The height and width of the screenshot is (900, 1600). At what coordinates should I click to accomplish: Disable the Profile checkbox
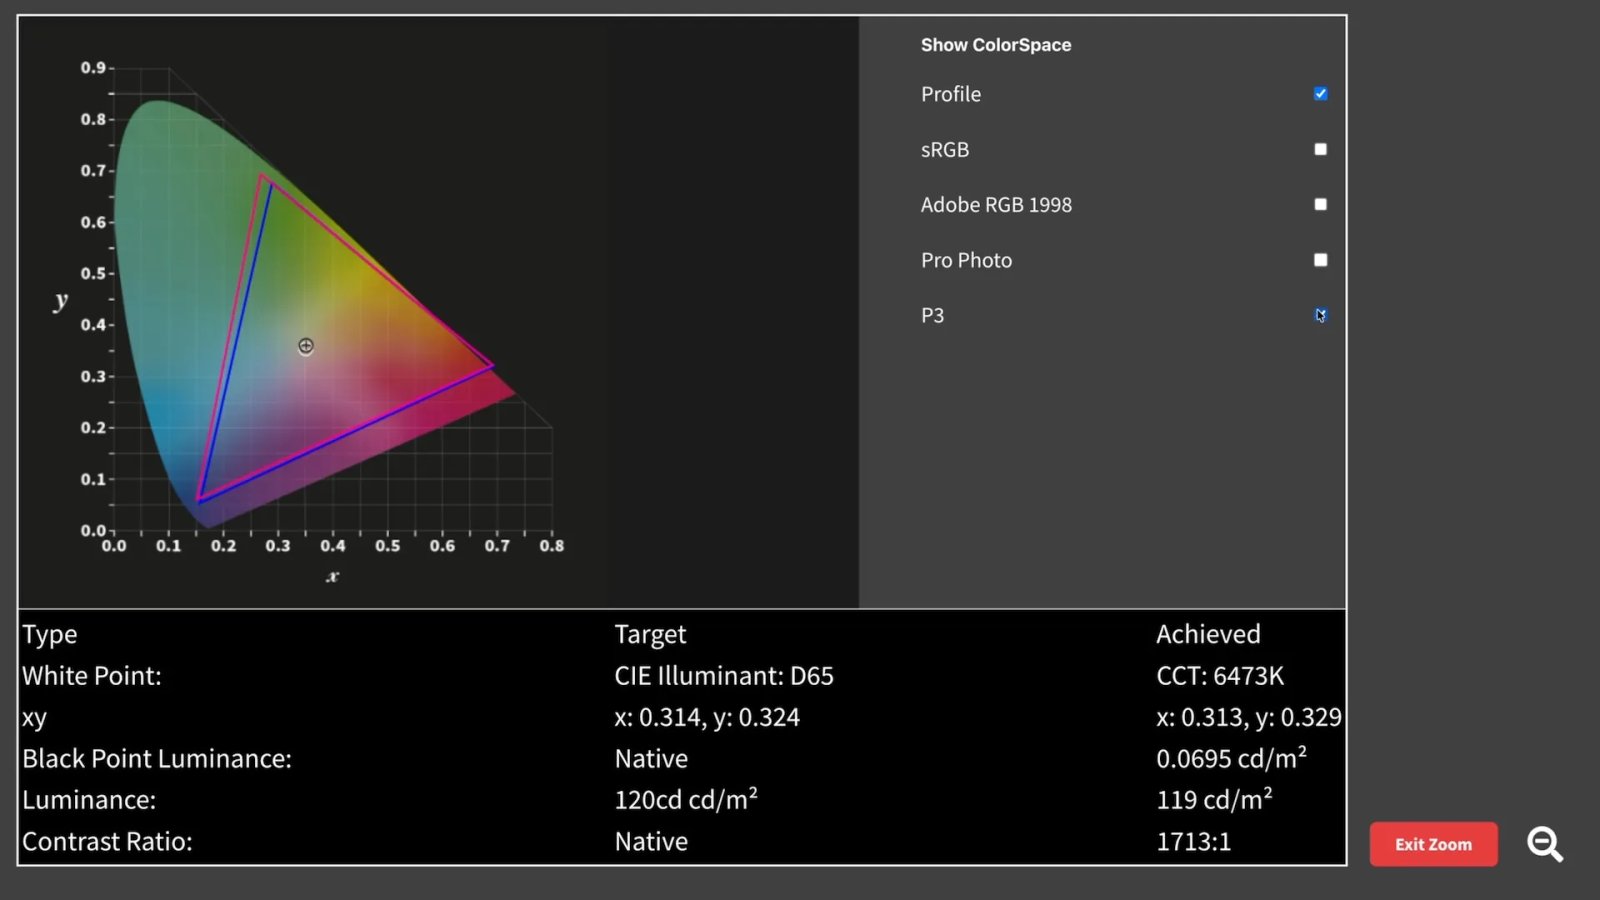1320,93
